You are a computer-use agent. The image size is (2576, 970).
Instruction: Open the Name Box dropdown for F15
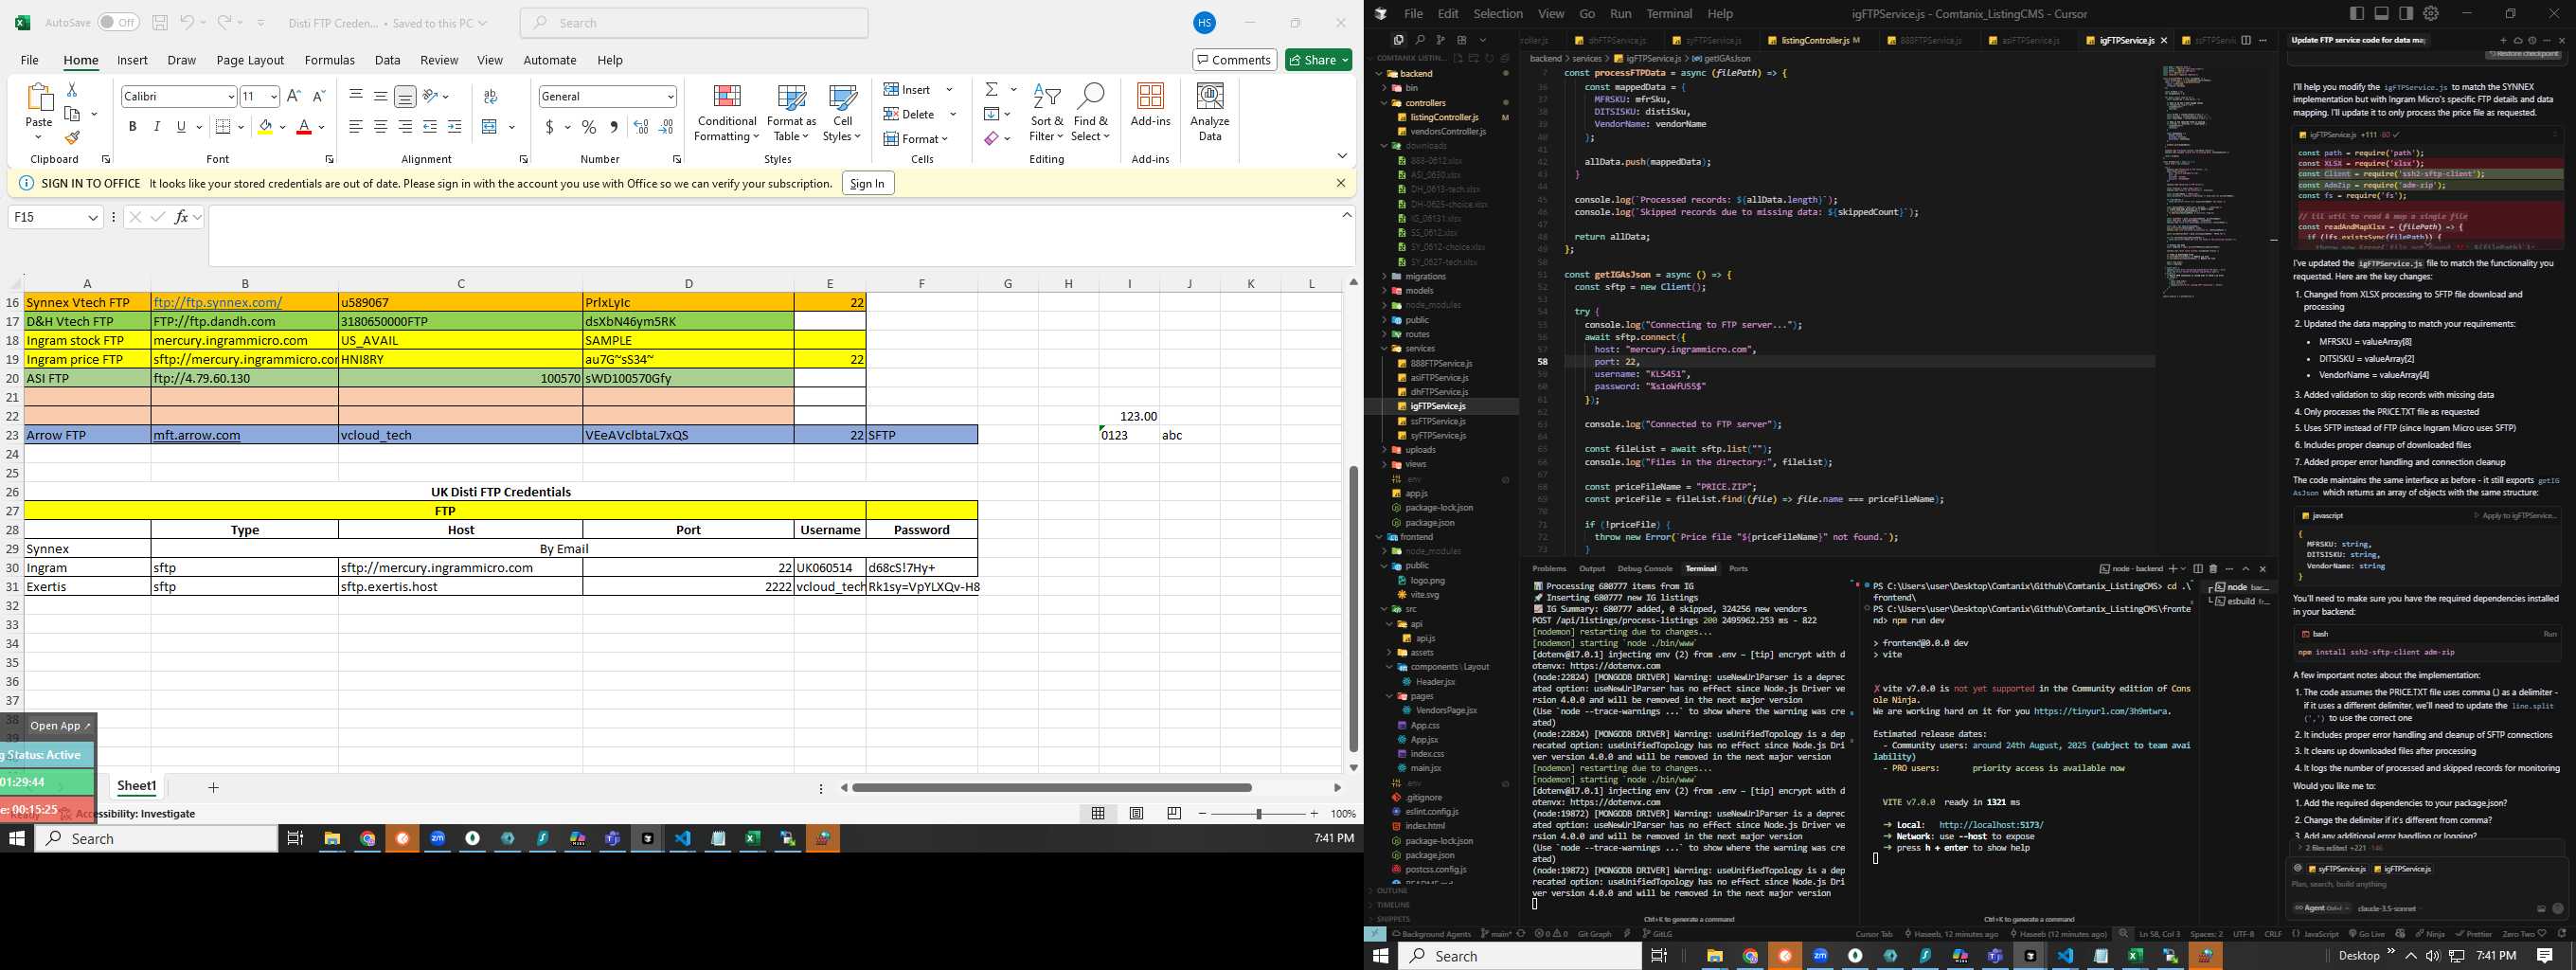tap(93, 217)
